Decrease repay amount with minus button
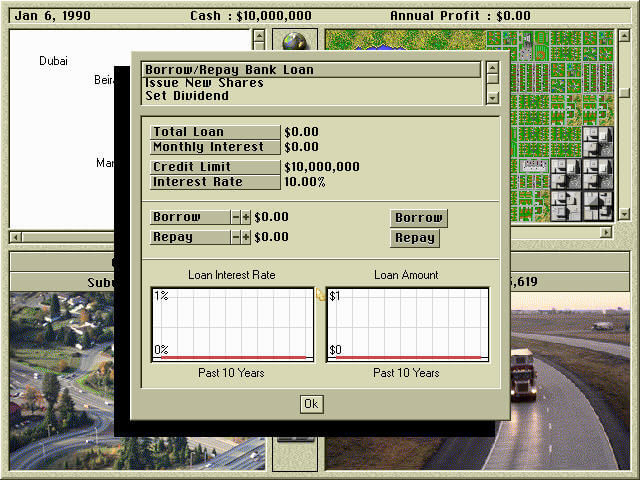Image resolution: width=640 pixels, height=480 pixels. pos(236,237)
